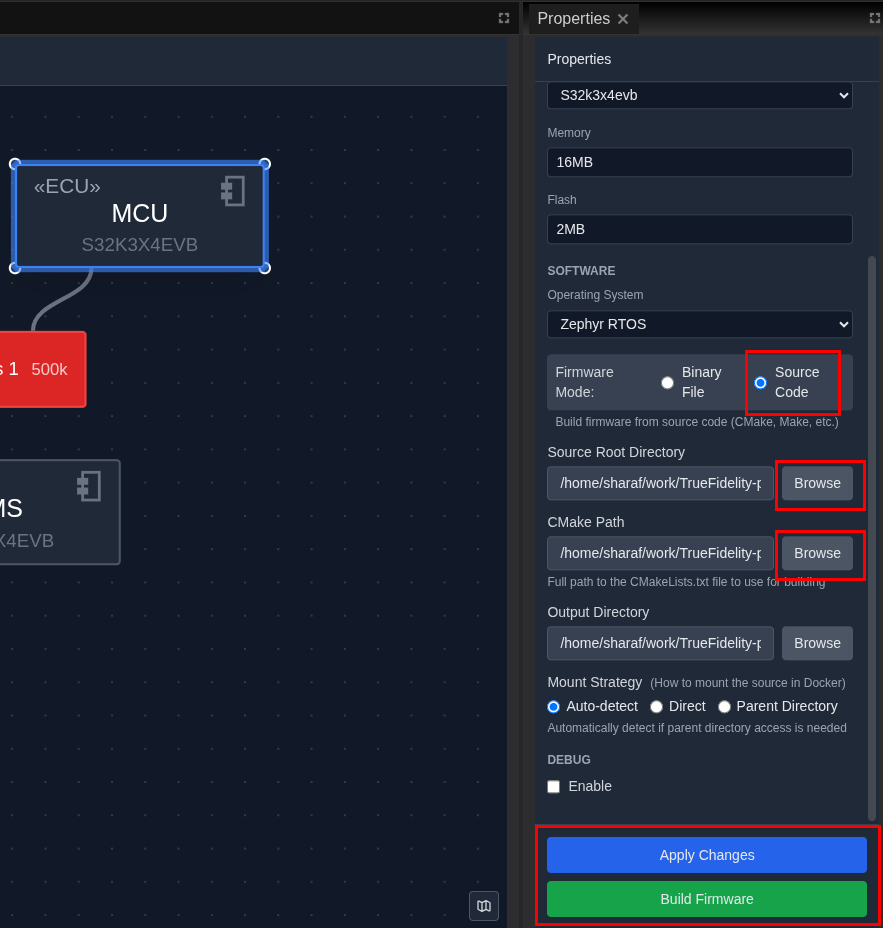Select Binary File firmware mode
This screenshot has height=928, width=883.
(667, 383)
